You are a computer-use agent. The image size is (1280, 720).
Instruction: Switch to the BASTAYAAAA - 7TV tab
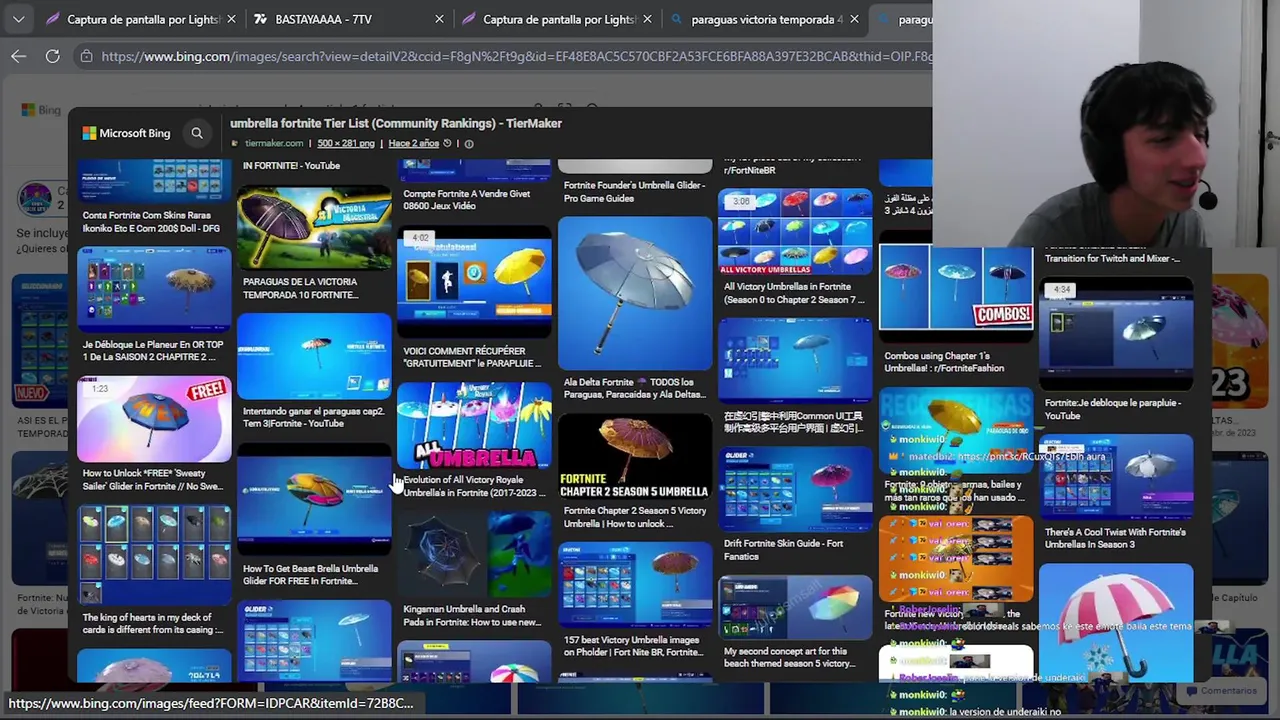click(x=322, y=19)
